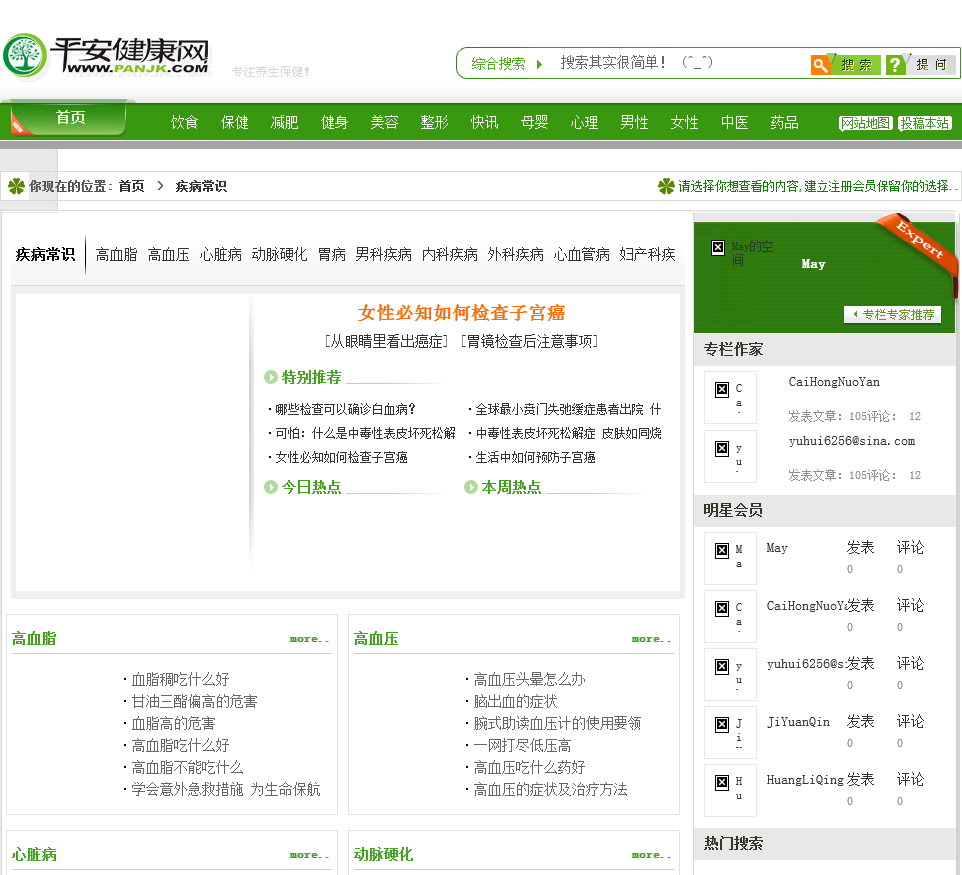Open the HuangLiQing member name link
This screenshot has width=962, height=875.
[805, 779]
